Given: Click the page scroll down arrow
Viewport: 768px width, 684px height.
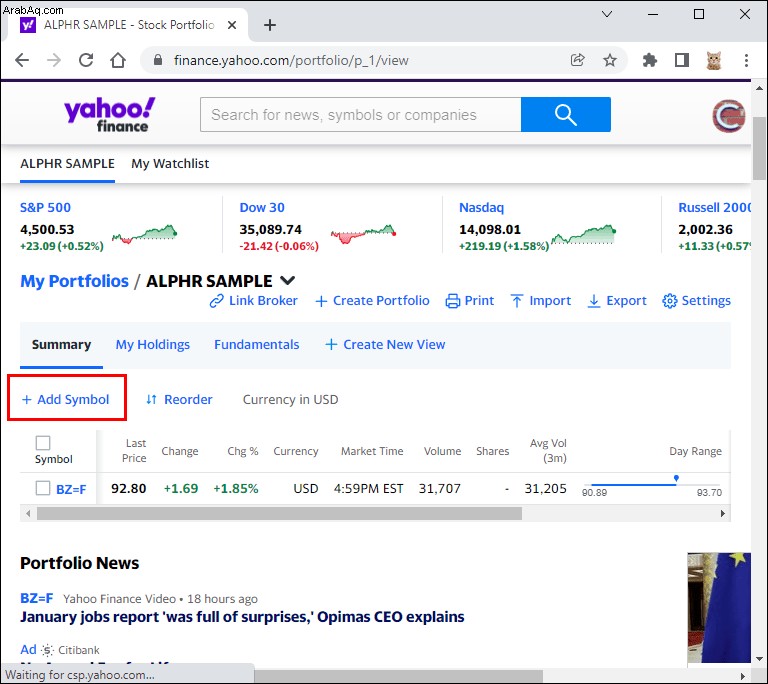Looking at the screenshot, I should click(x=759, y=659).
